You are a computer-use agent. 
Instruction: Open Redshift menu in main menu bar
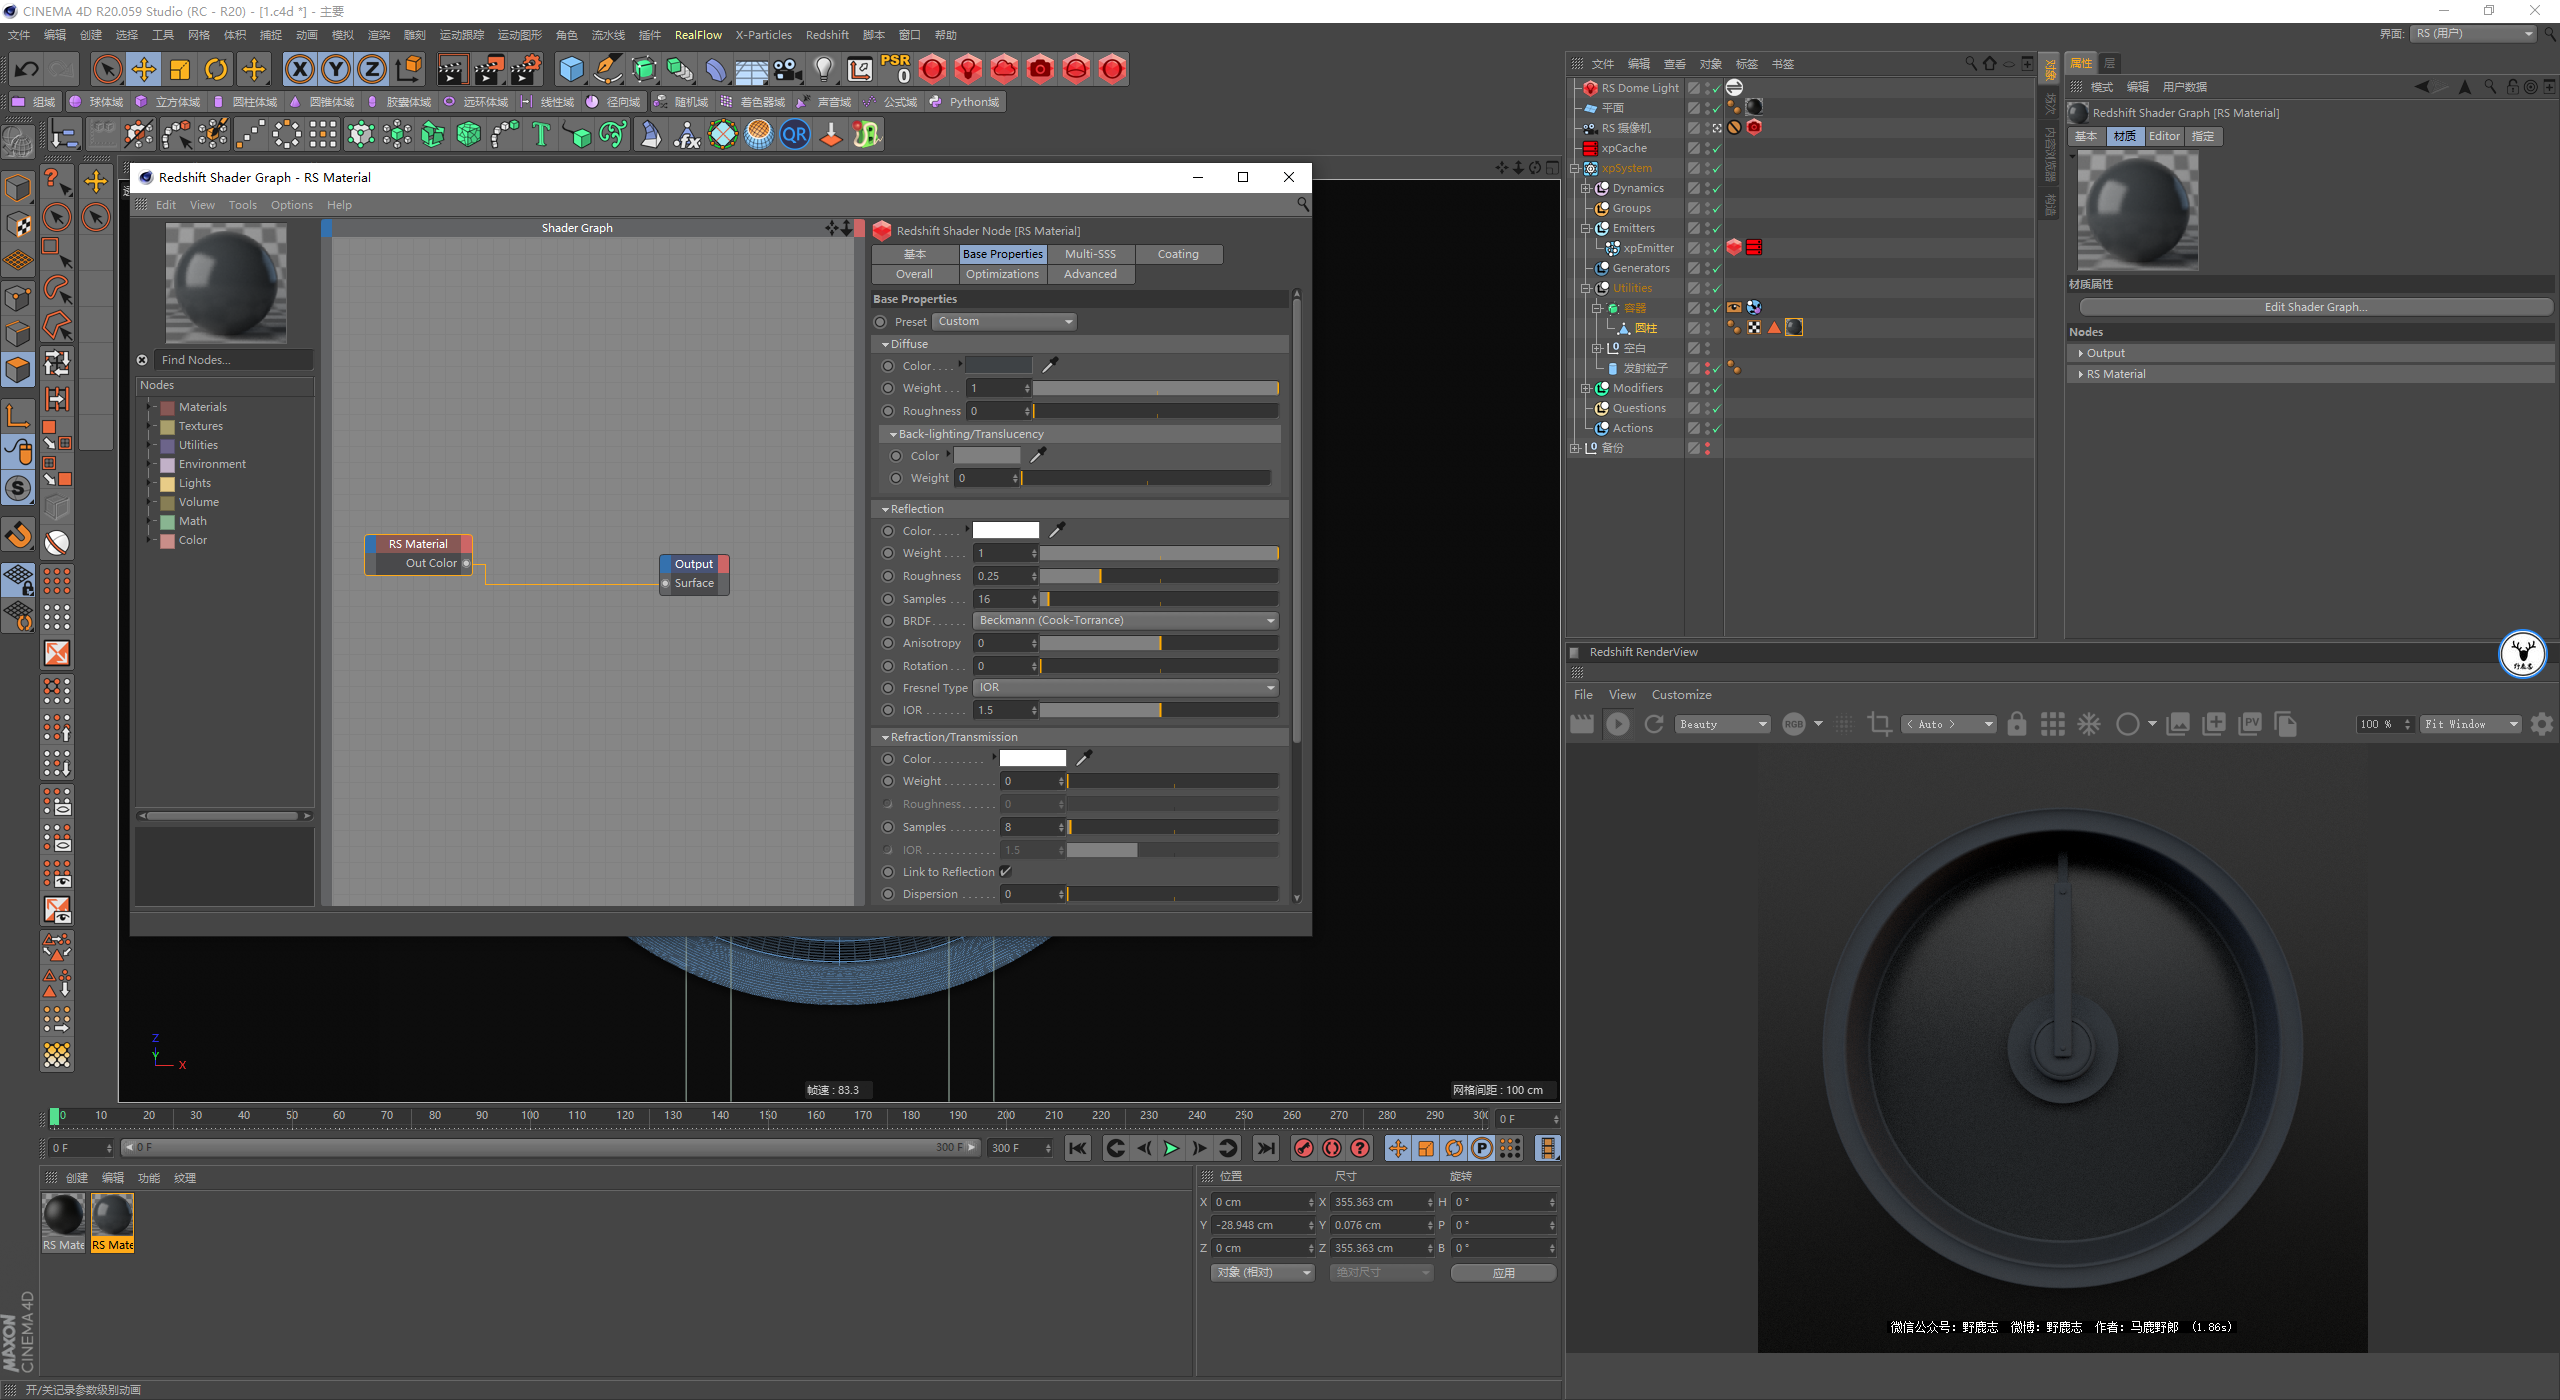[x=827, y=35]
